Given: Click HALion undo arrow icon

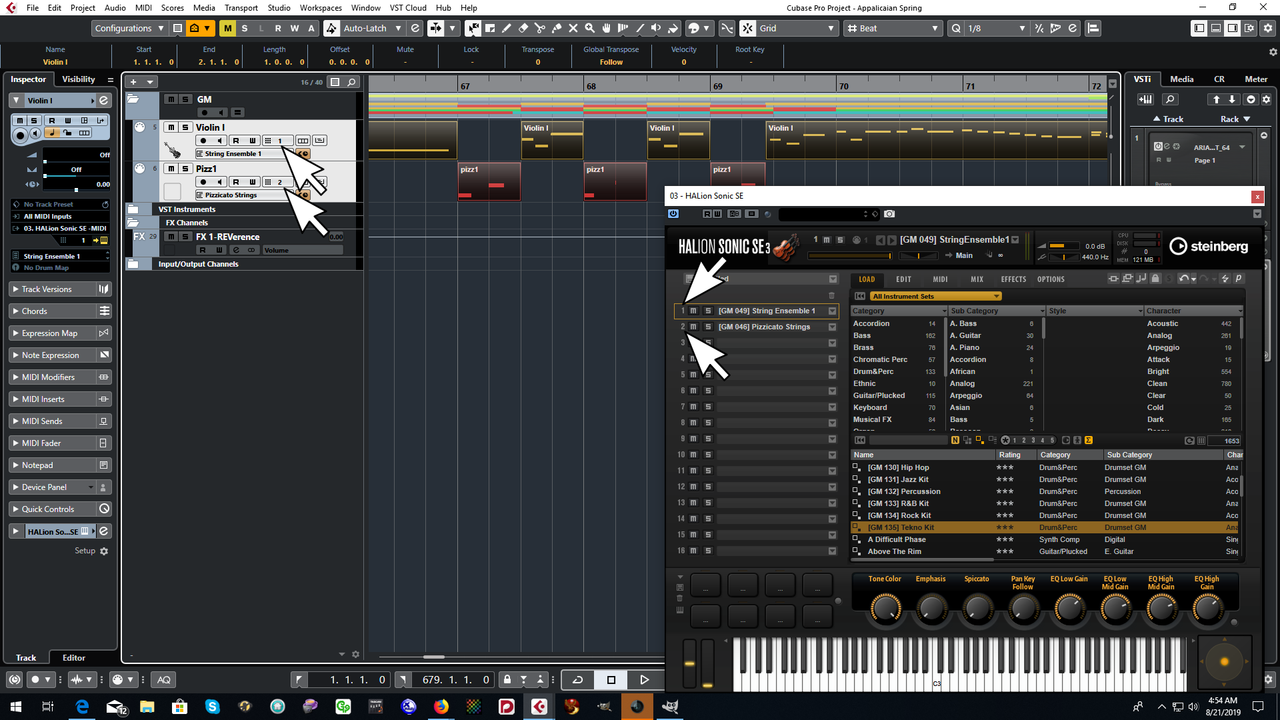Looking at the screenshot, I should click(1184, 279).
